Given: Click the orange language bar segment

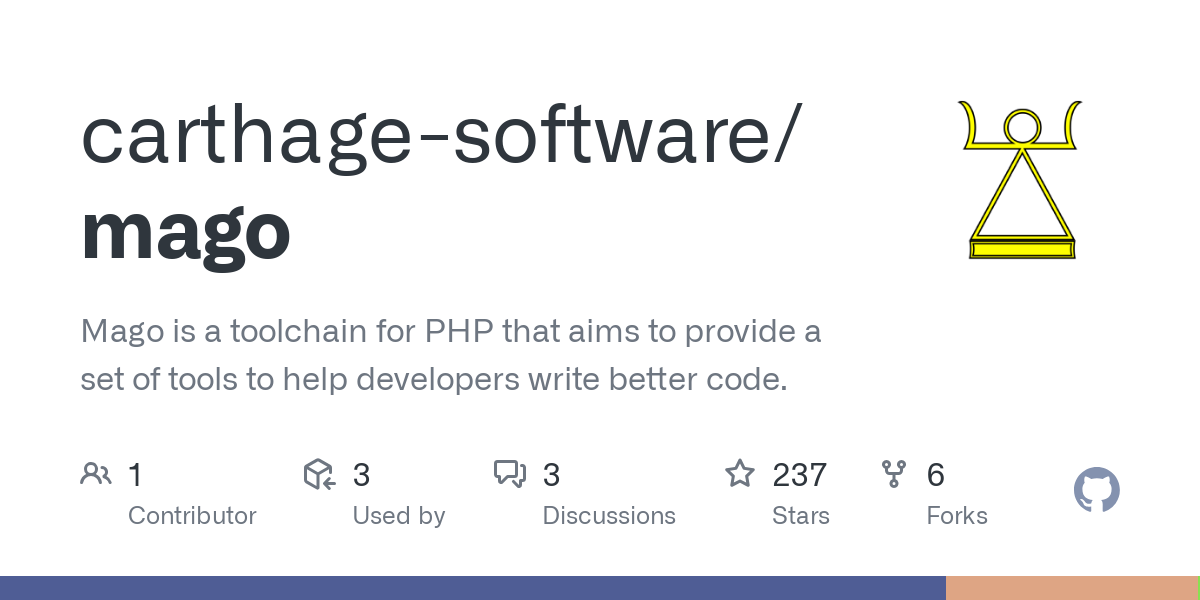Looking at the screenshot, I should click(x=1070, y=588).
